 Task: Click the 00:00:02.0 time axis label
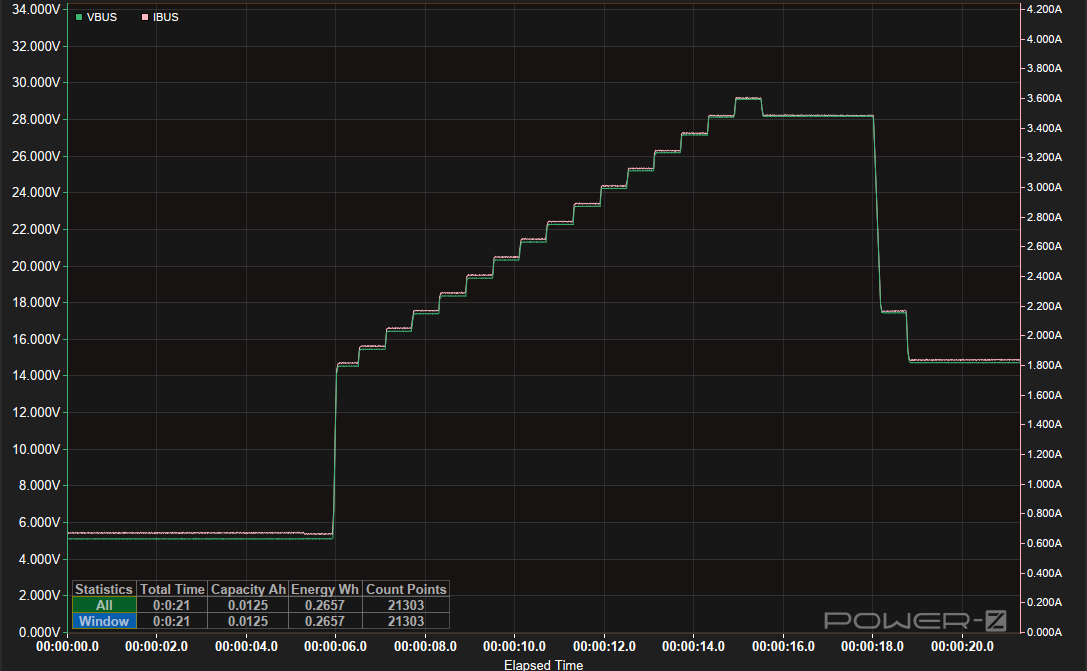pos(157,647)
